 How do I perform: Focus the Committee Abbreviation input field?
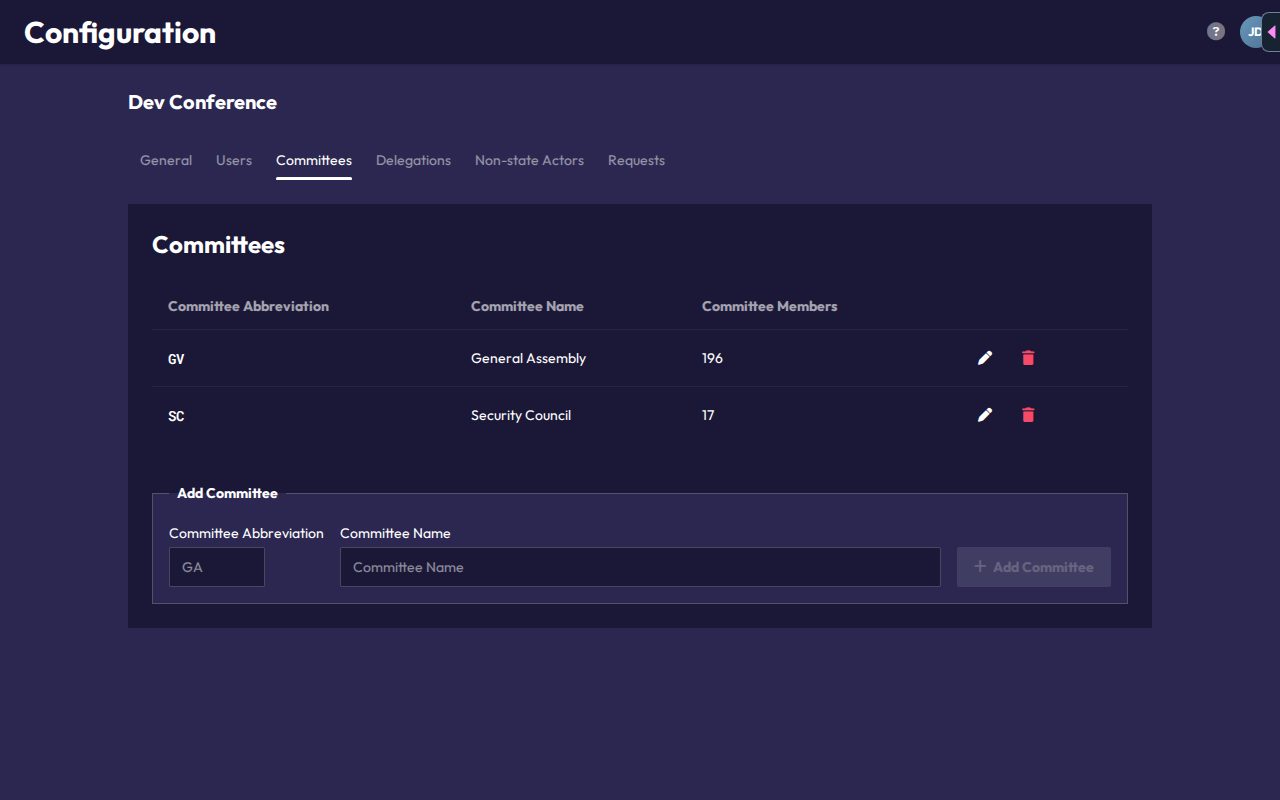coord(217,567)
